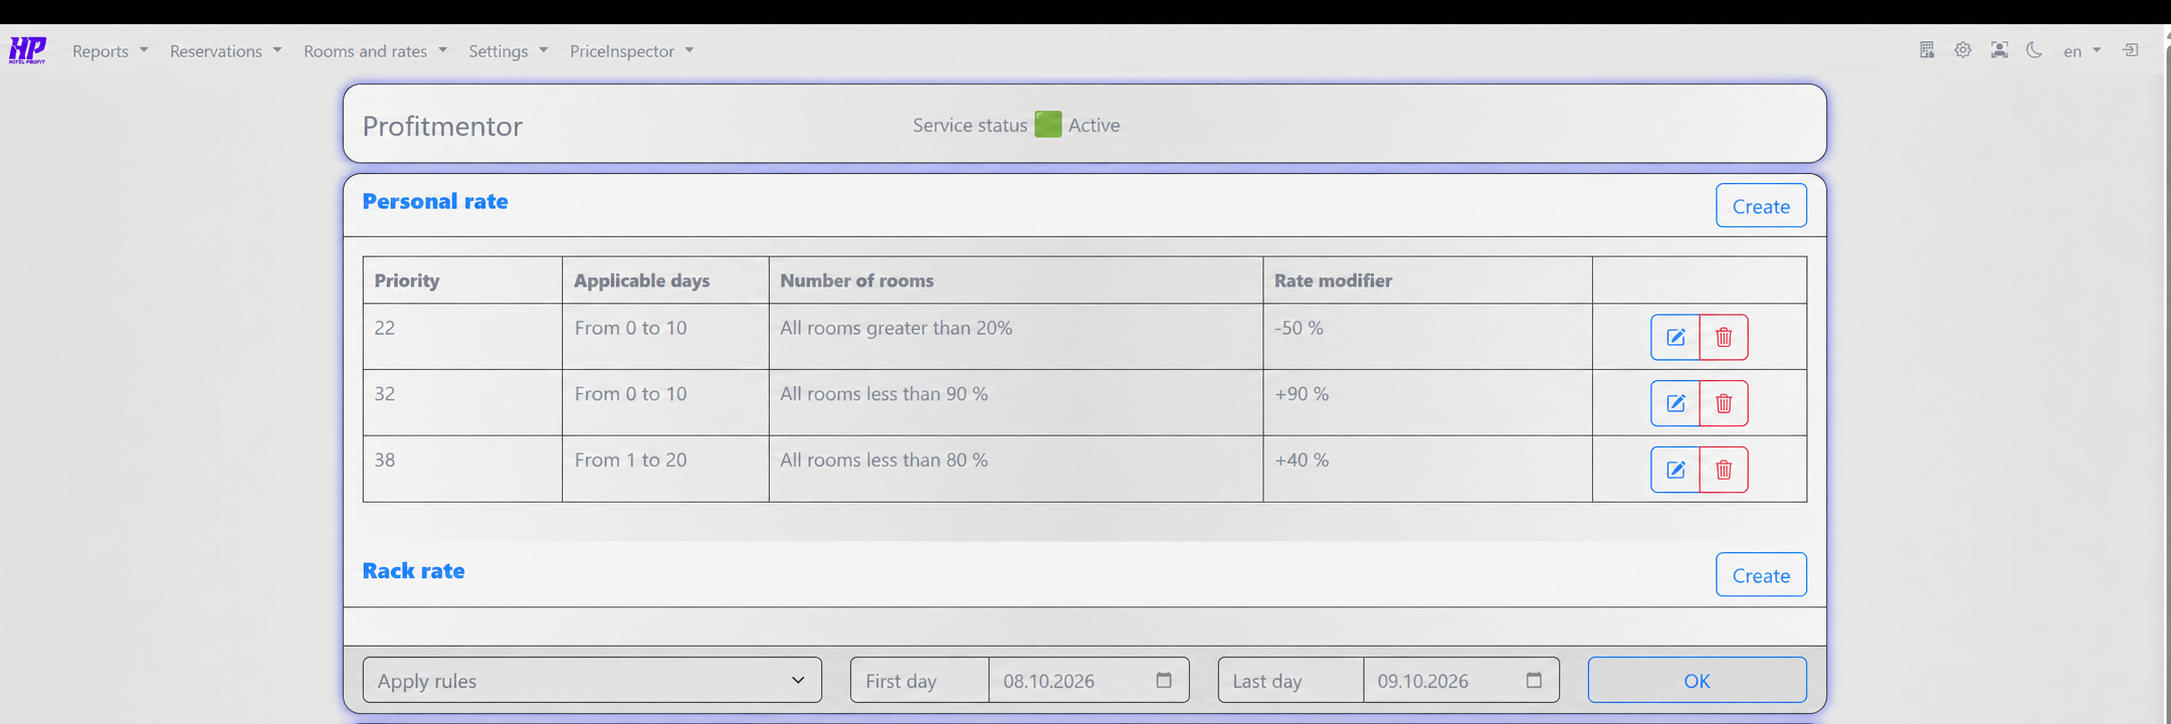The image size is (2171, 724).
Task: Delete the priority 22 rule
Action: pyautogui.click(x=1724, y=337)
